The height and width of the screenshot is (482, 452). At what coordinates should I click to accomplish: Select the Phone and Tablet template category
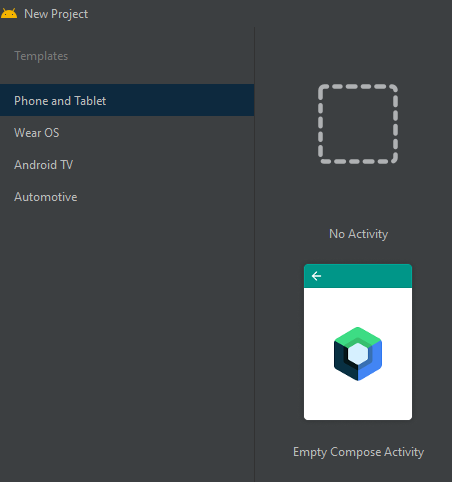[x=127, y=100]
